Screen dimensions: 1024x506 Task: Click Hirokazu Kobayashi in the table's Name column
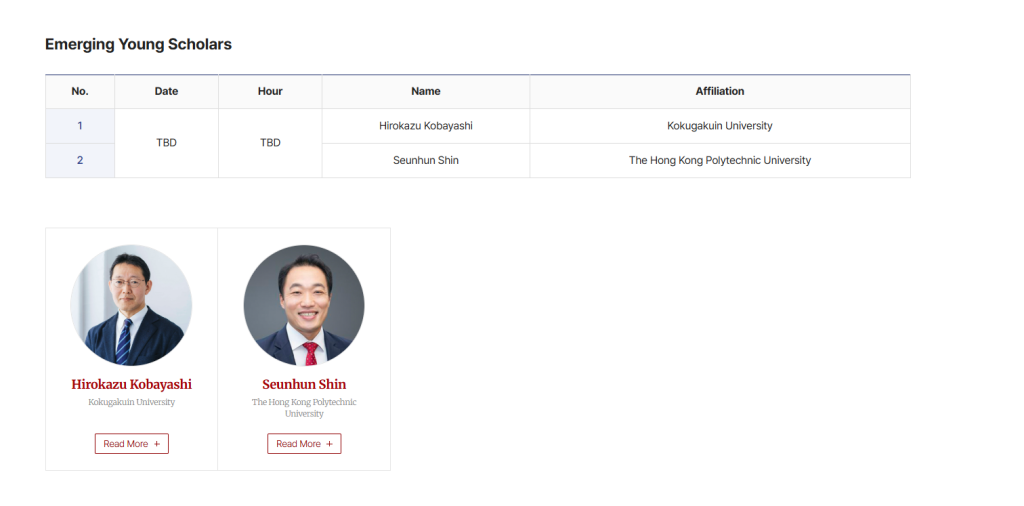pyautogui.click(x=426, y=126)
